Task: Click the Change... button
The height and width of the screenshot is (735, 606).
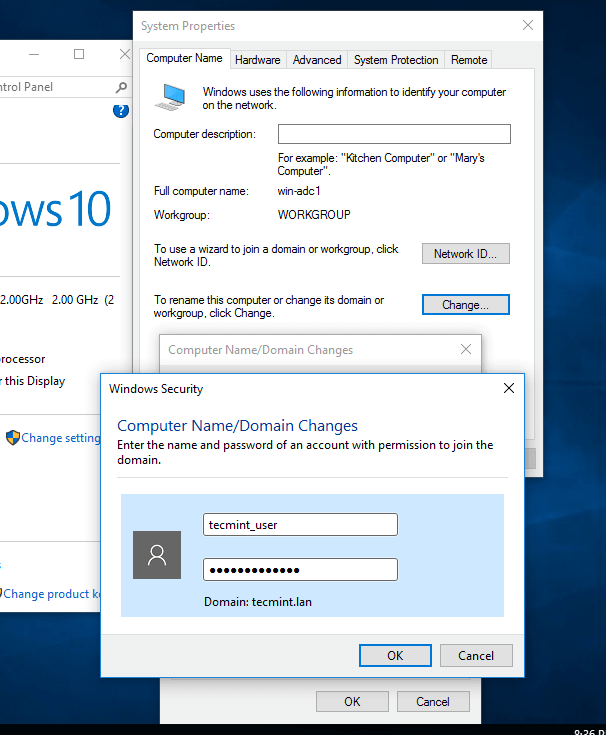Action: (465, 305)
